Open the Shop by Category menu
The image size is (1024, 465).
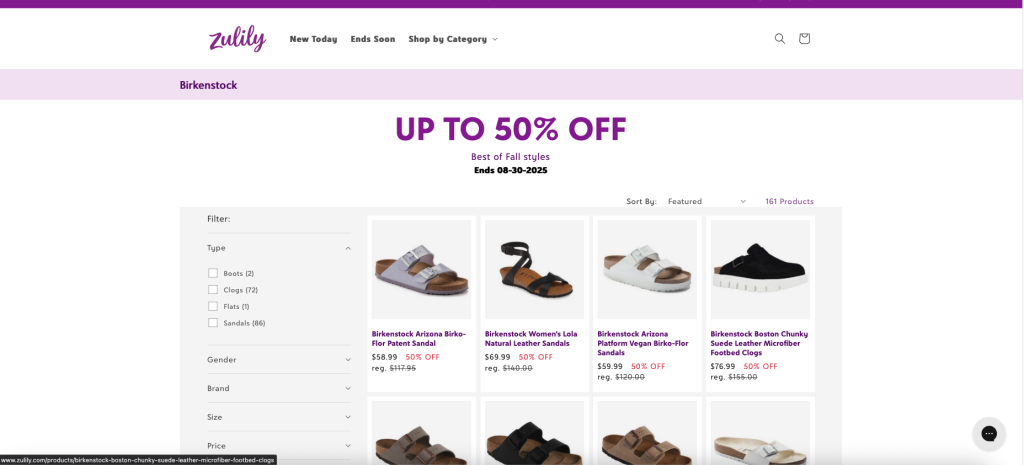(452, 39)
